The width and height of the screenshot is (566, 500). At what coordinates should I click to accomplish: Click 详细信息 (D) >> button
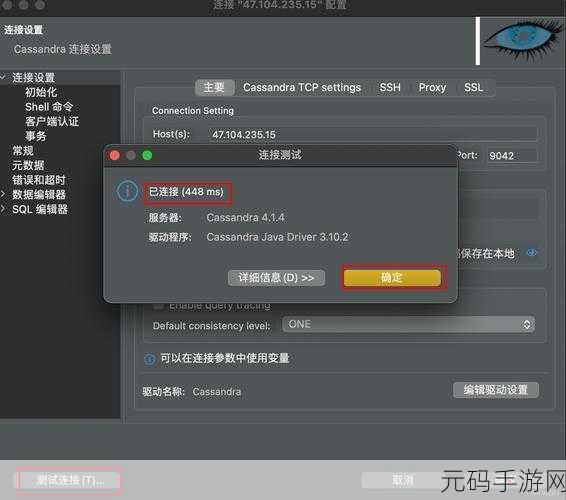pos(276,278)
